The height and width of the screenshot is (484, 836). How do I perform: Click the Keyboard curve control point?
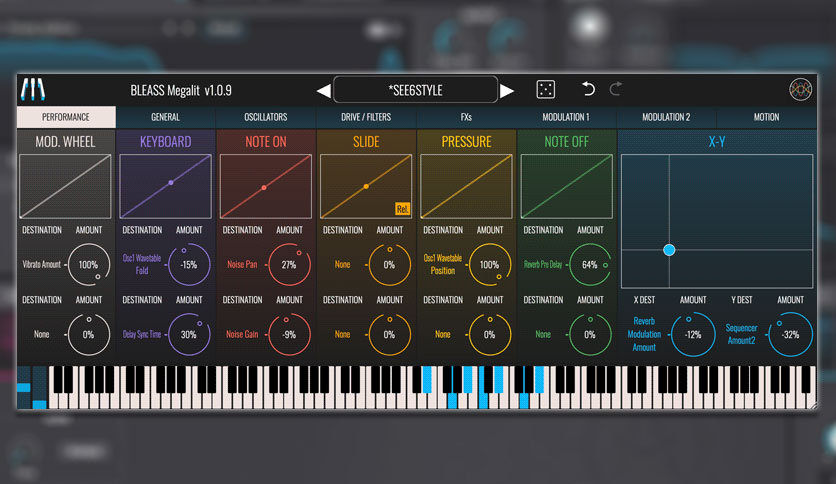pos(171,183)
